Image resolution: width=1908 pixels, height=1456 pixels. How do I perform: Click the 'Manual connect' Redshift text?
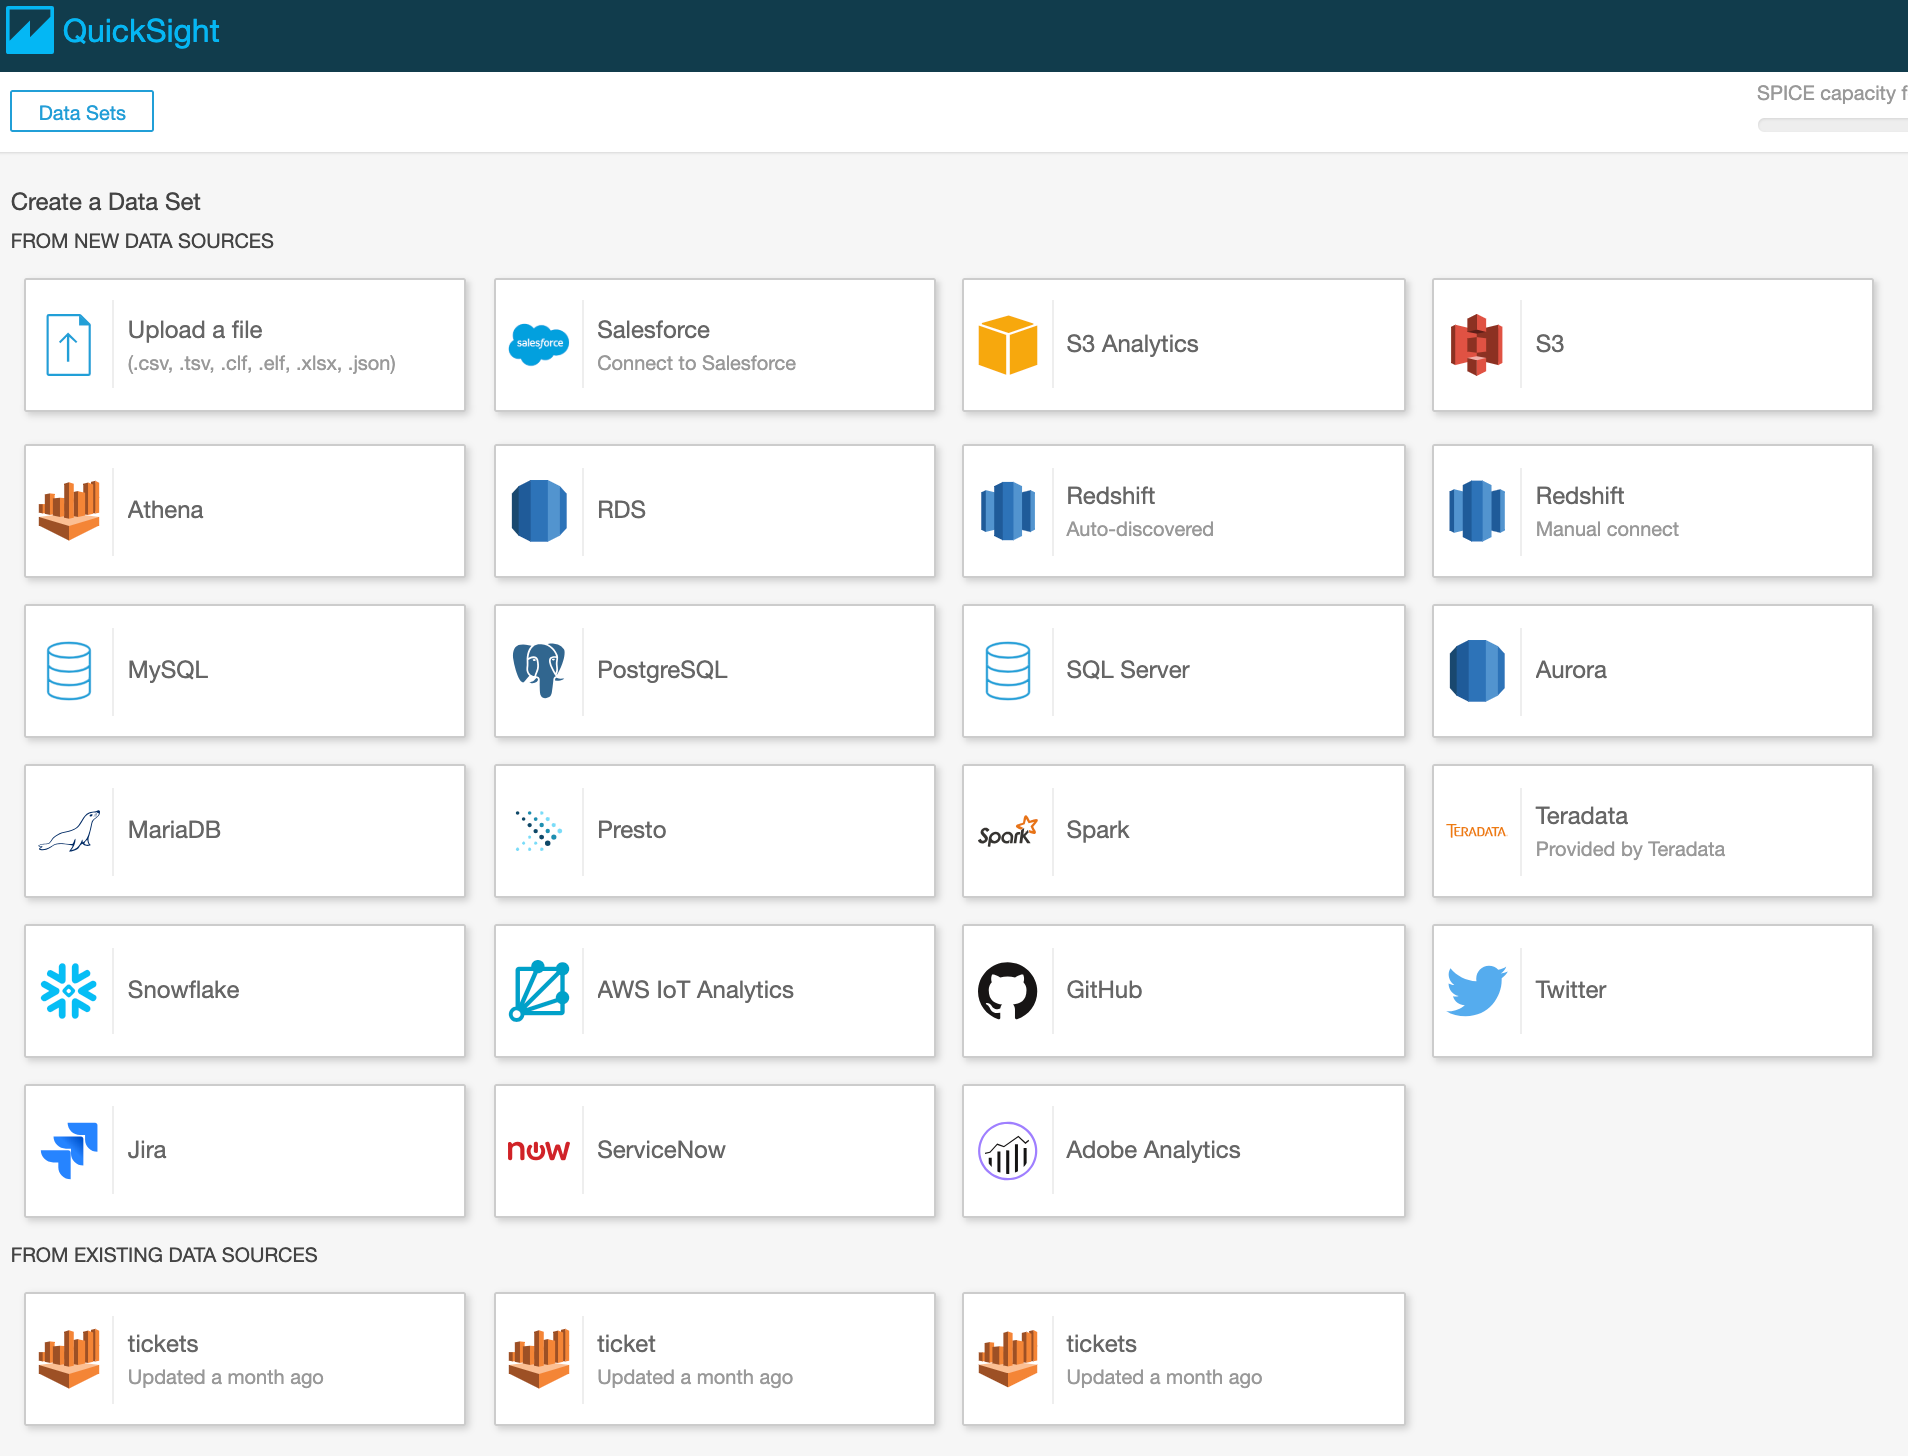tap(1607, 529)
